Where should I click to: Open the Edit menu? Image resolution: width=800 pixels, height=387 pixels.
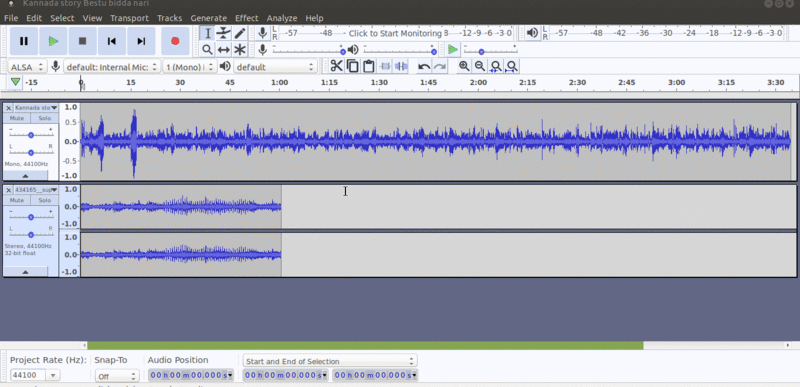pos(34,18)
